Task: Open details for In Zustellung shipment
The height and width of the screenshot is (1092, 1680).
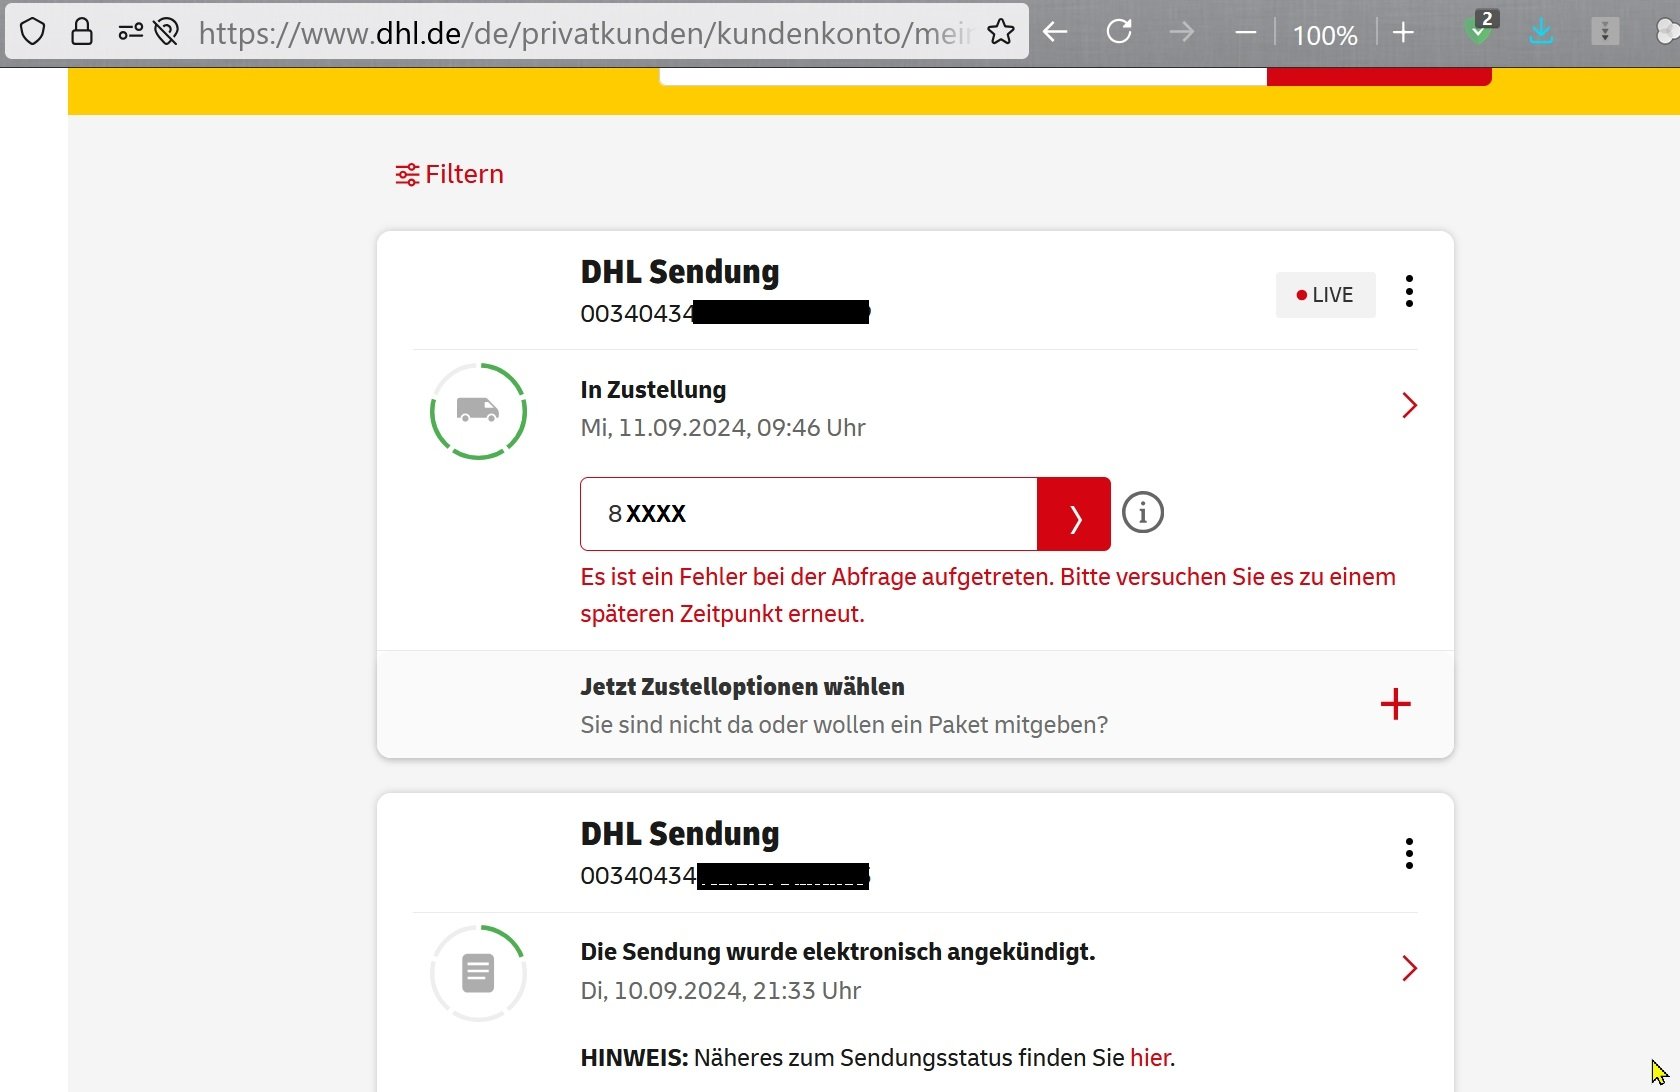Action: click(x=1409, y=405)
